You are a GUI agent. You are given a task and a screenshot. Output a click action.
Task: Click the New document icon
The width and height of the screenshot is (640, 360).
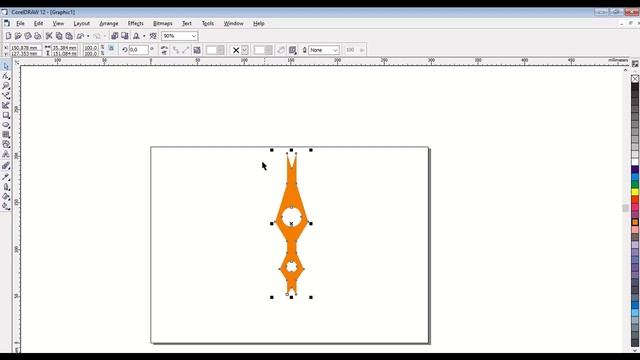pyautogui.click(x=8, y=36)
